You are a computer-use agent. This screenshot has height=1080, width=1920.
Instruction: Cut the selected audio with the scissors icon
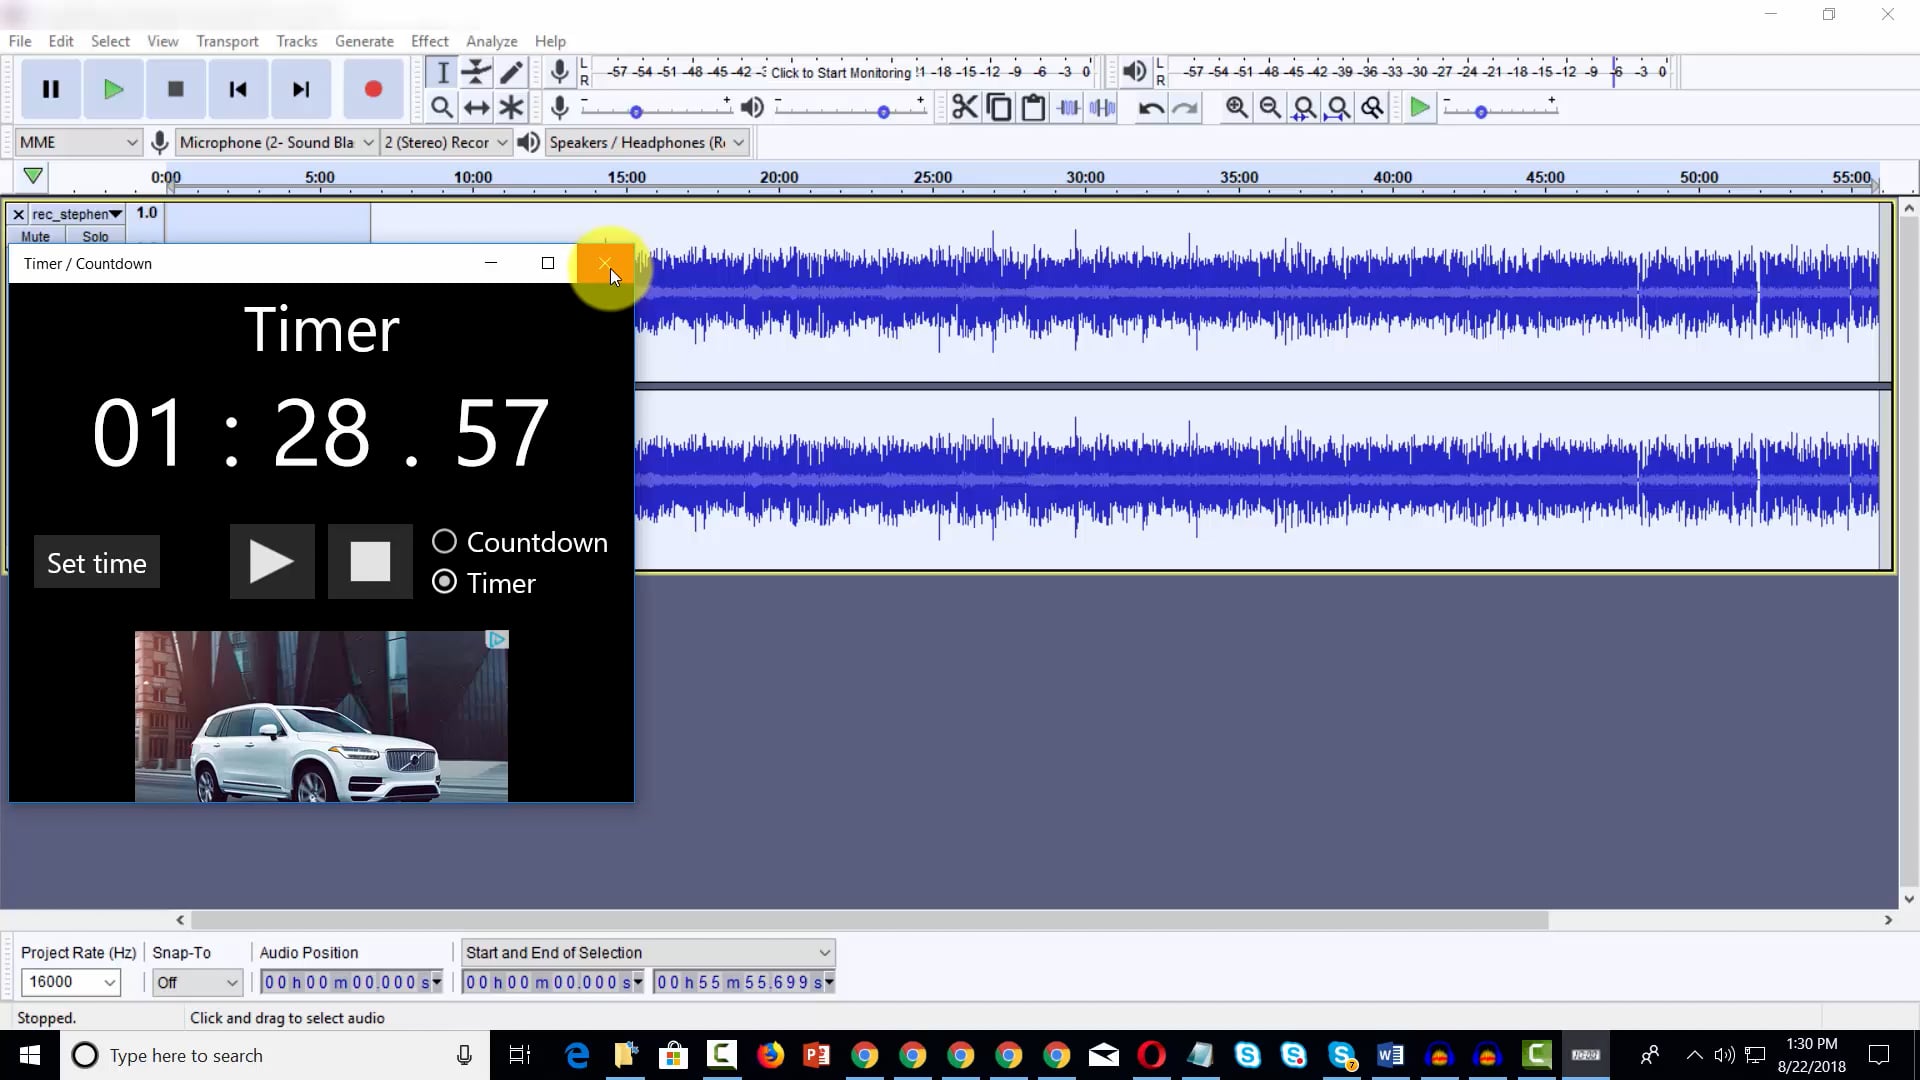(x=963, y=107)
